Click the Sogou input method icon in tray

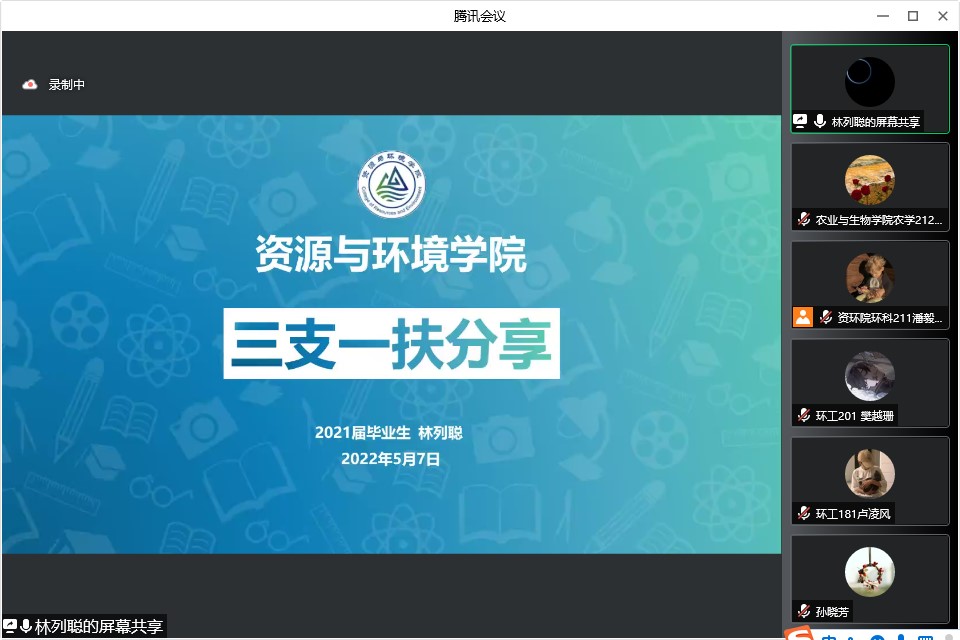pos(798,634)
